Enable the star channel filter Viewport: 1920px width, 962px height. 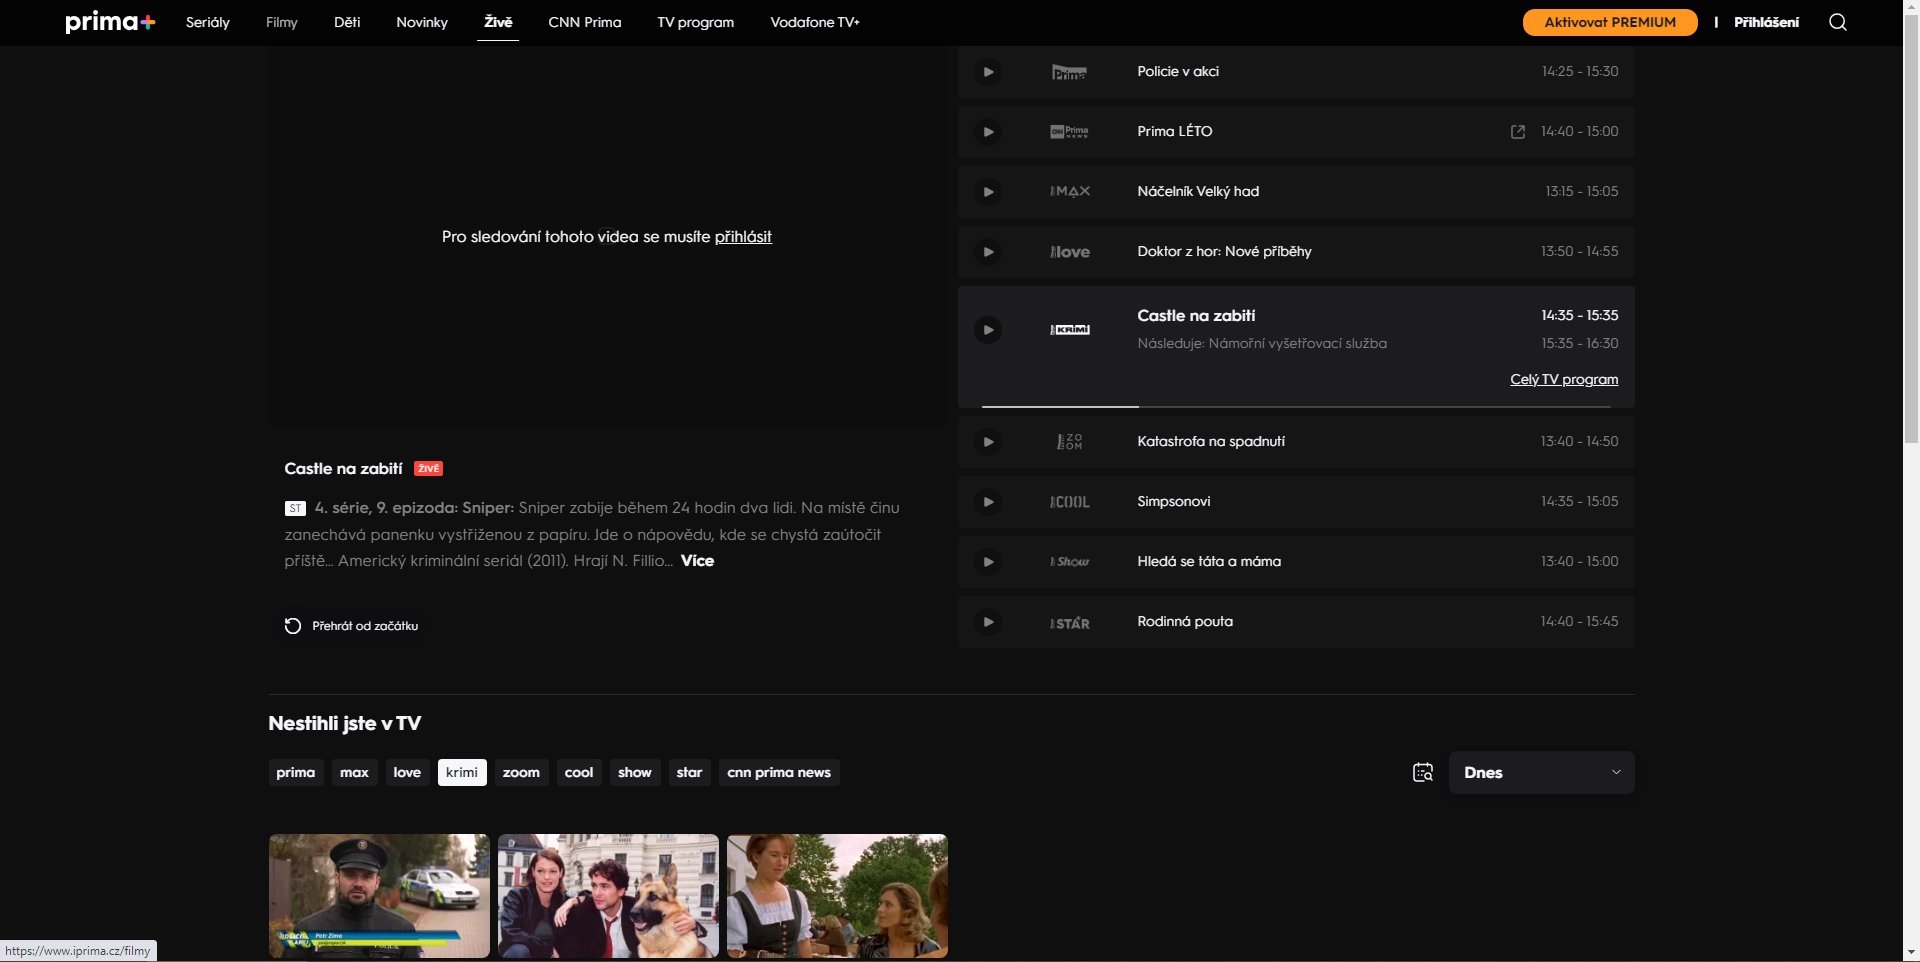(x=688, y=772)
